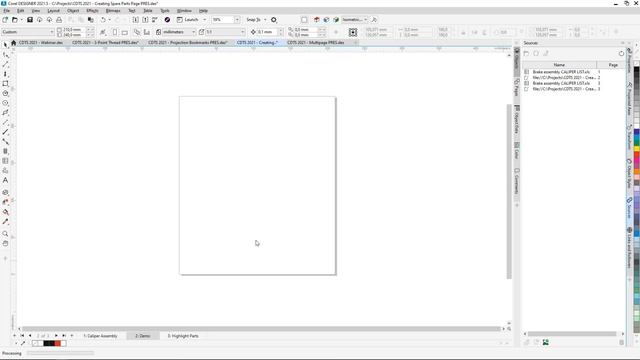
Task: Open the File menu
Action: (7, 11)
